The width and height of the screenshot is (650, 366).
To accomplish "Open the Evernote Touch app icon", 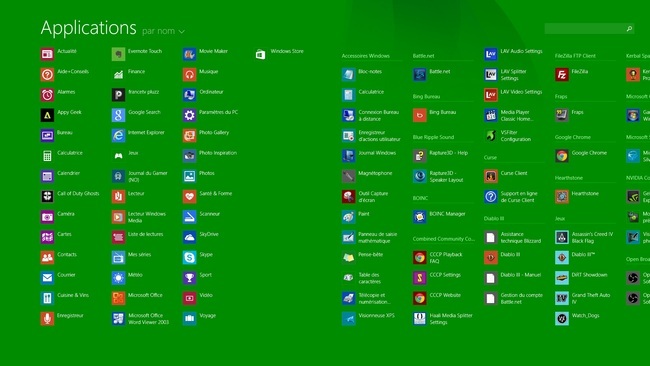I will [118, 54].
